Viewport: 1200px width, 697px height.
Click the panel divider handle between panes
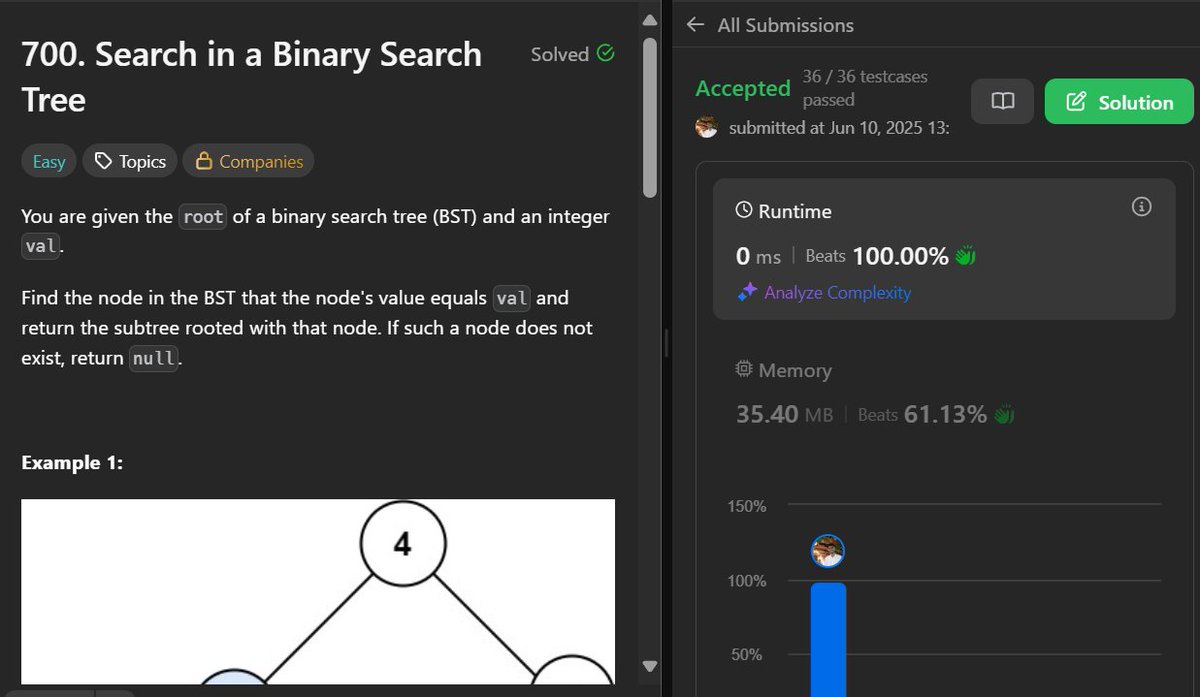click(667, 344)
